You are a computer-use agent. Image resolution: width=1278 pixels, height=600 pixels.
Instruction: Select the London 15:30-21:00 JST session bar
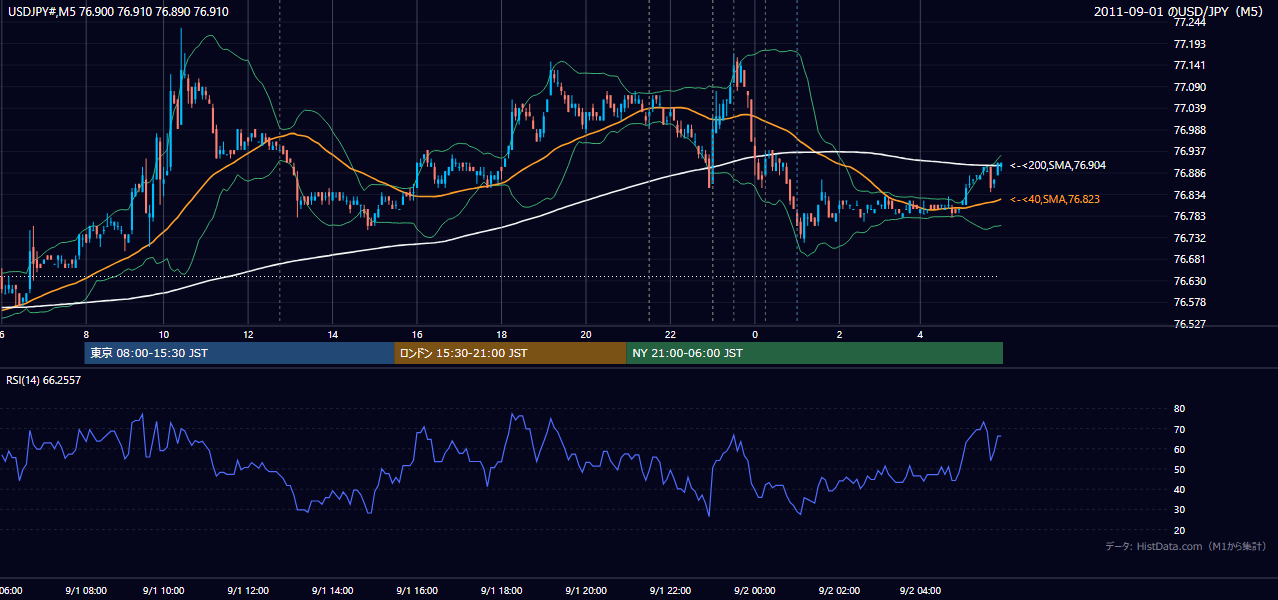point(510,353)
